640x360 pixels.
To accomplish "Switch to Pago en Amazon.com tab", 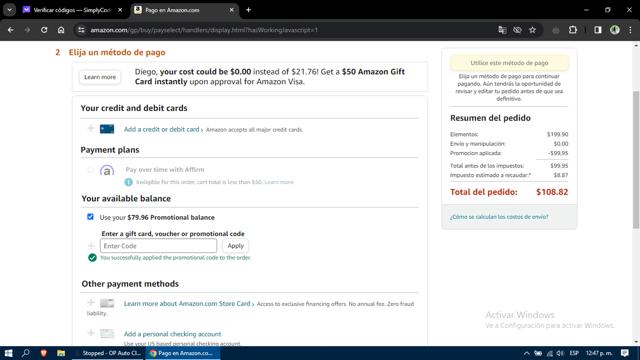I will (x=184, y=10).
